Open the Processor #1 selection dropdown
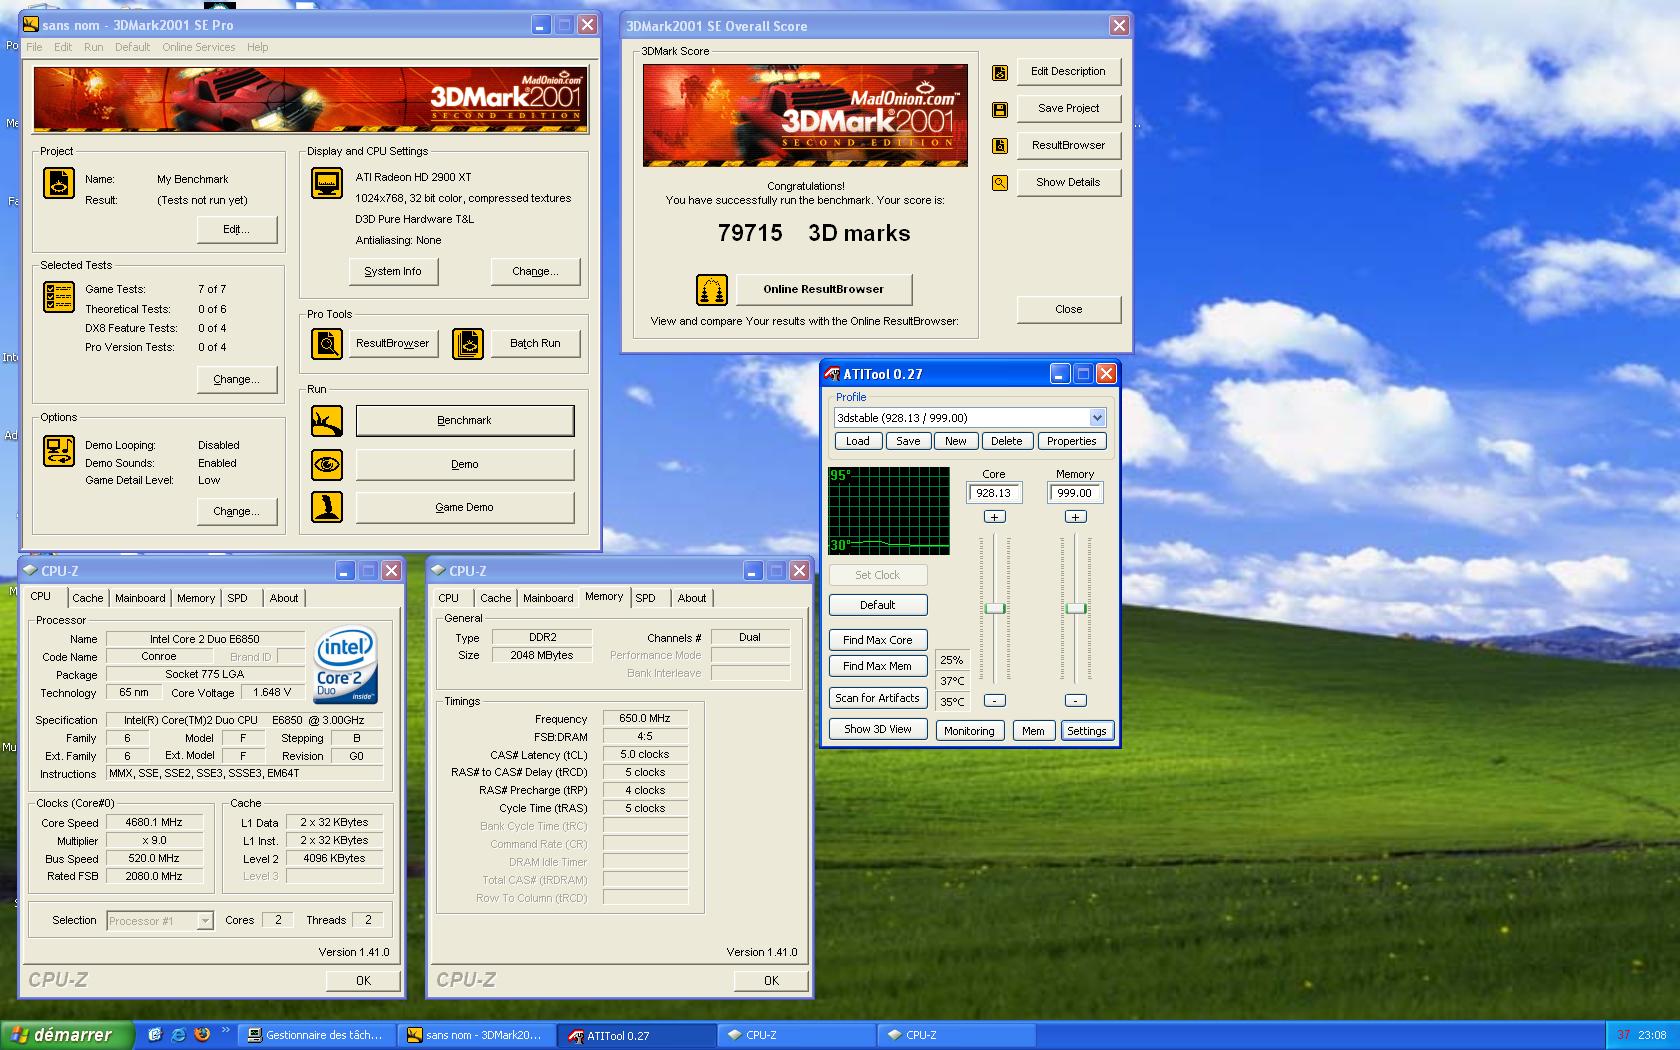Screen dimensions: 1680x1050 205,921
